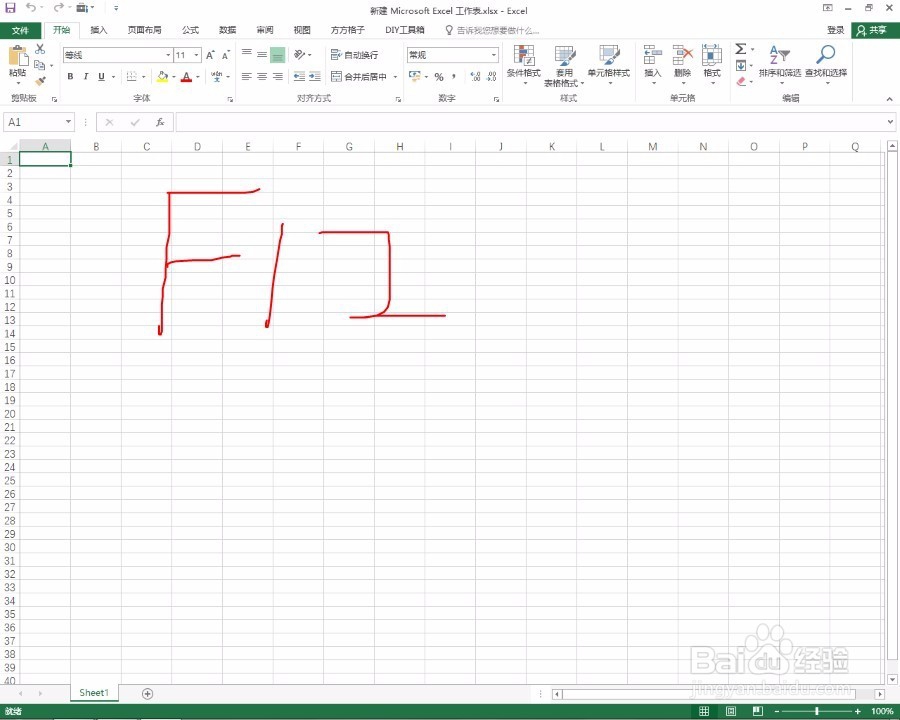The image size is (900, 720).
Task: Click the Paste clipboard icon
Action: (18, 56)
